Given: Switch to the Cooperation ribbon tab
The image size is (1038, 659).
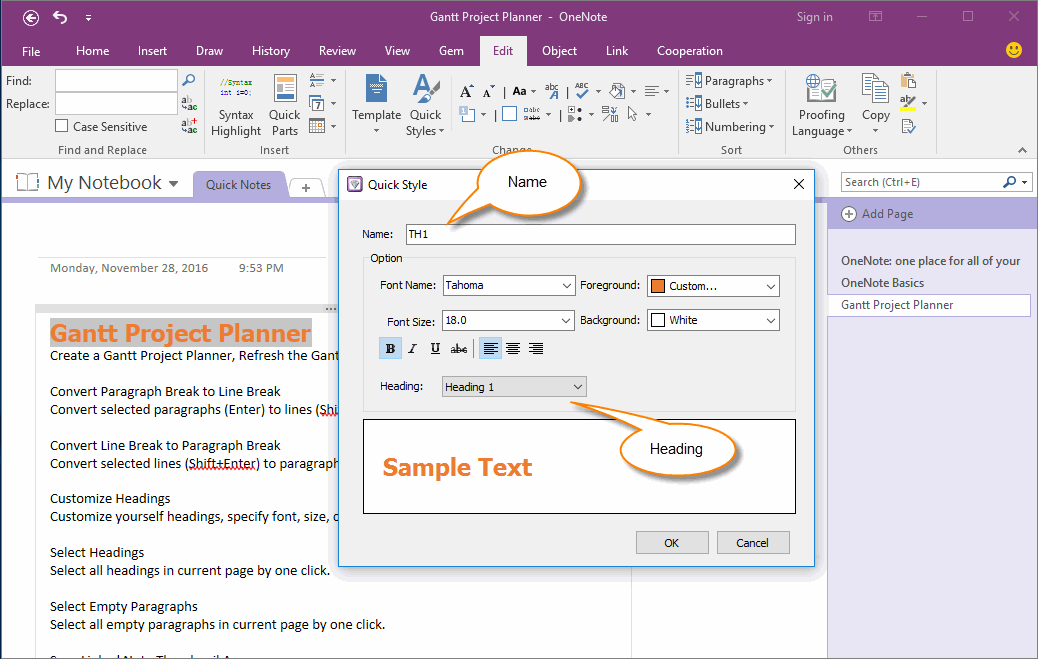Looking at the screenshot, I should point(690,51).
